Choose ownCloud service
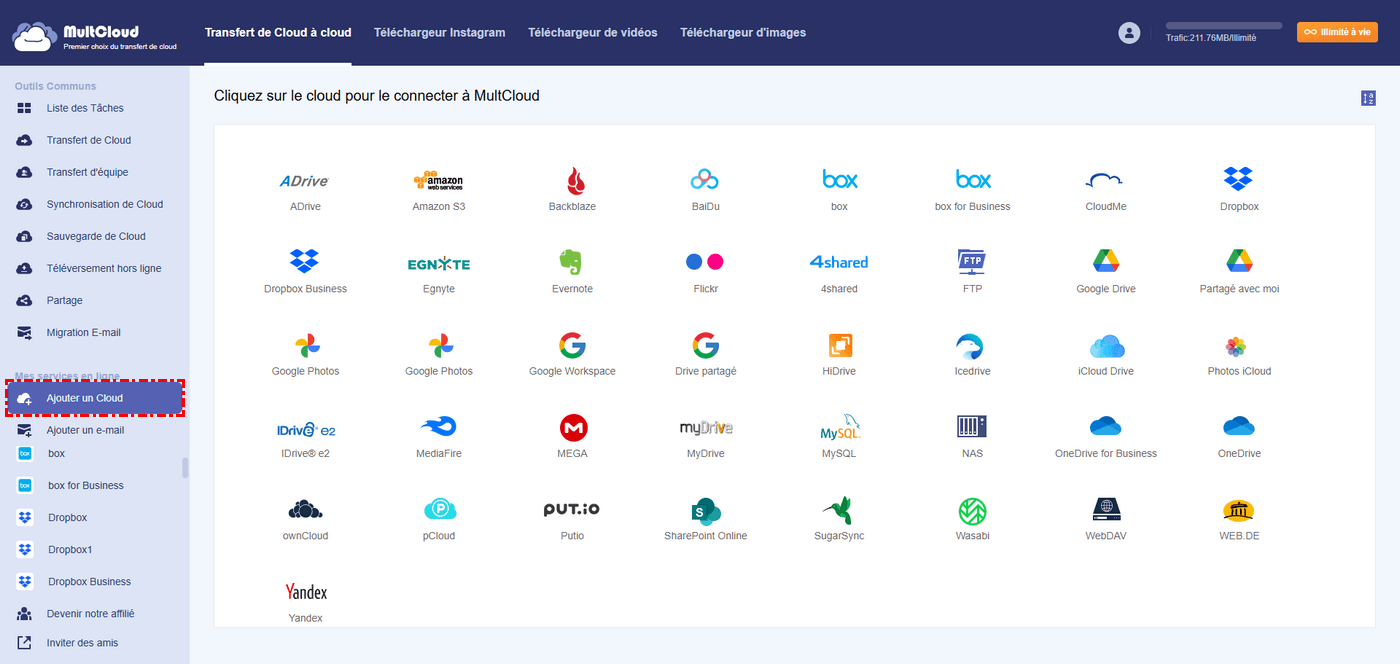 click(x=305, y=510)
